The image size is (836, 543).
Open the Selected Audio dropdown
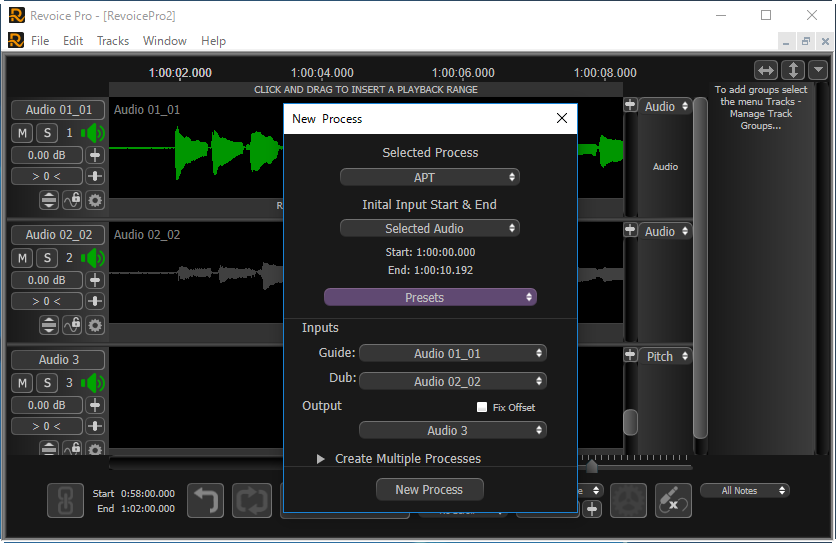tap(430, 228)
